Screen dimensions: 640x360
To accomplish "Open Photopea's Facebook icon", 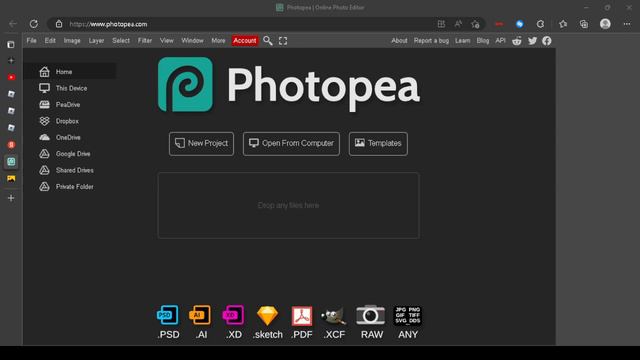I will [547, 40].
